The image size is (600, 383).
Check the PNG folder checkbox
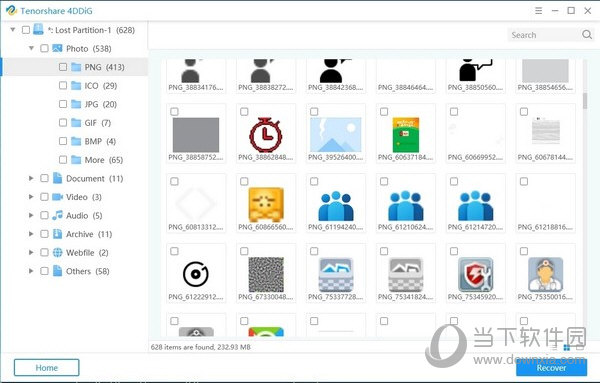[63, 67]
